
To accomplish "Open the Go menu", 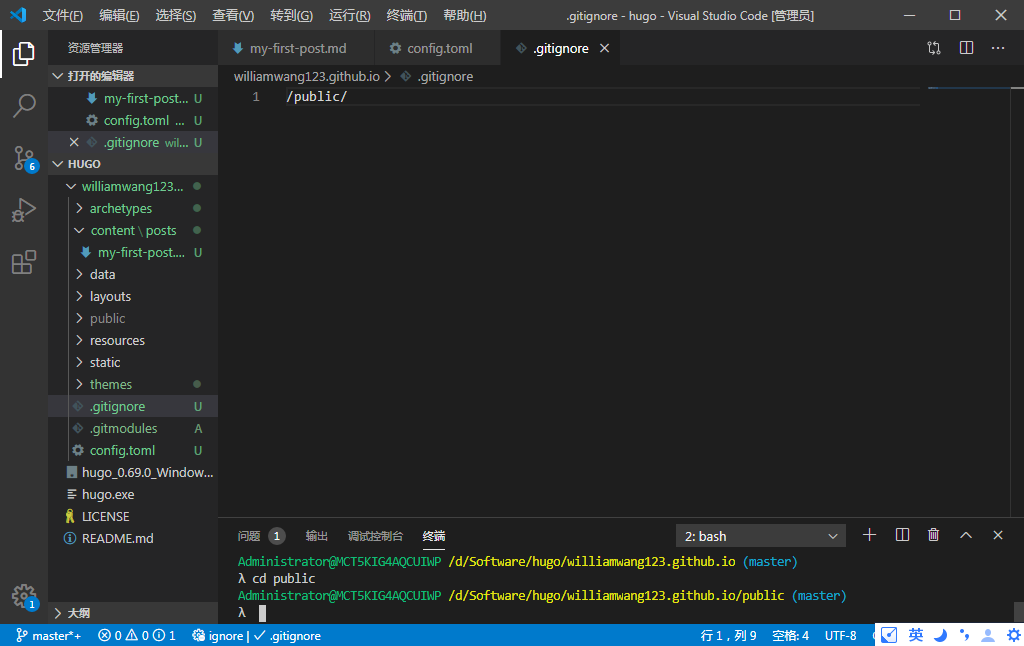I will [x=291, y=15].
